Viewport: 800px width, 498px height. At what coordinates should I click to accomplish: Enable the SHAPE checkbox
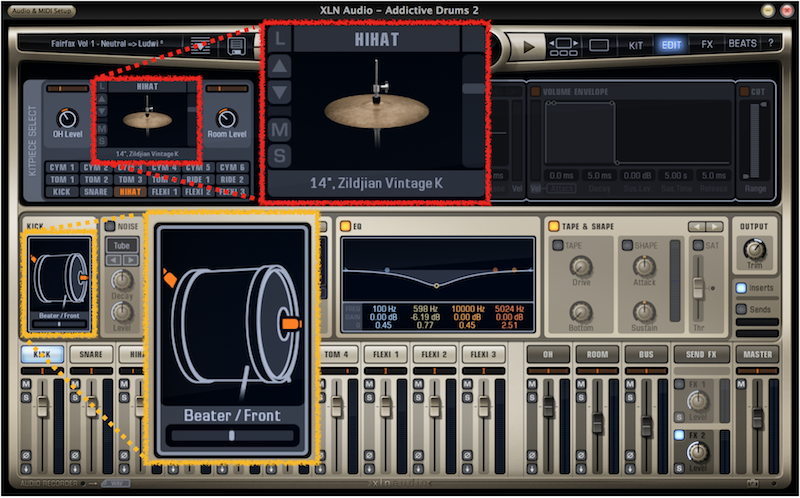[627, 245]
